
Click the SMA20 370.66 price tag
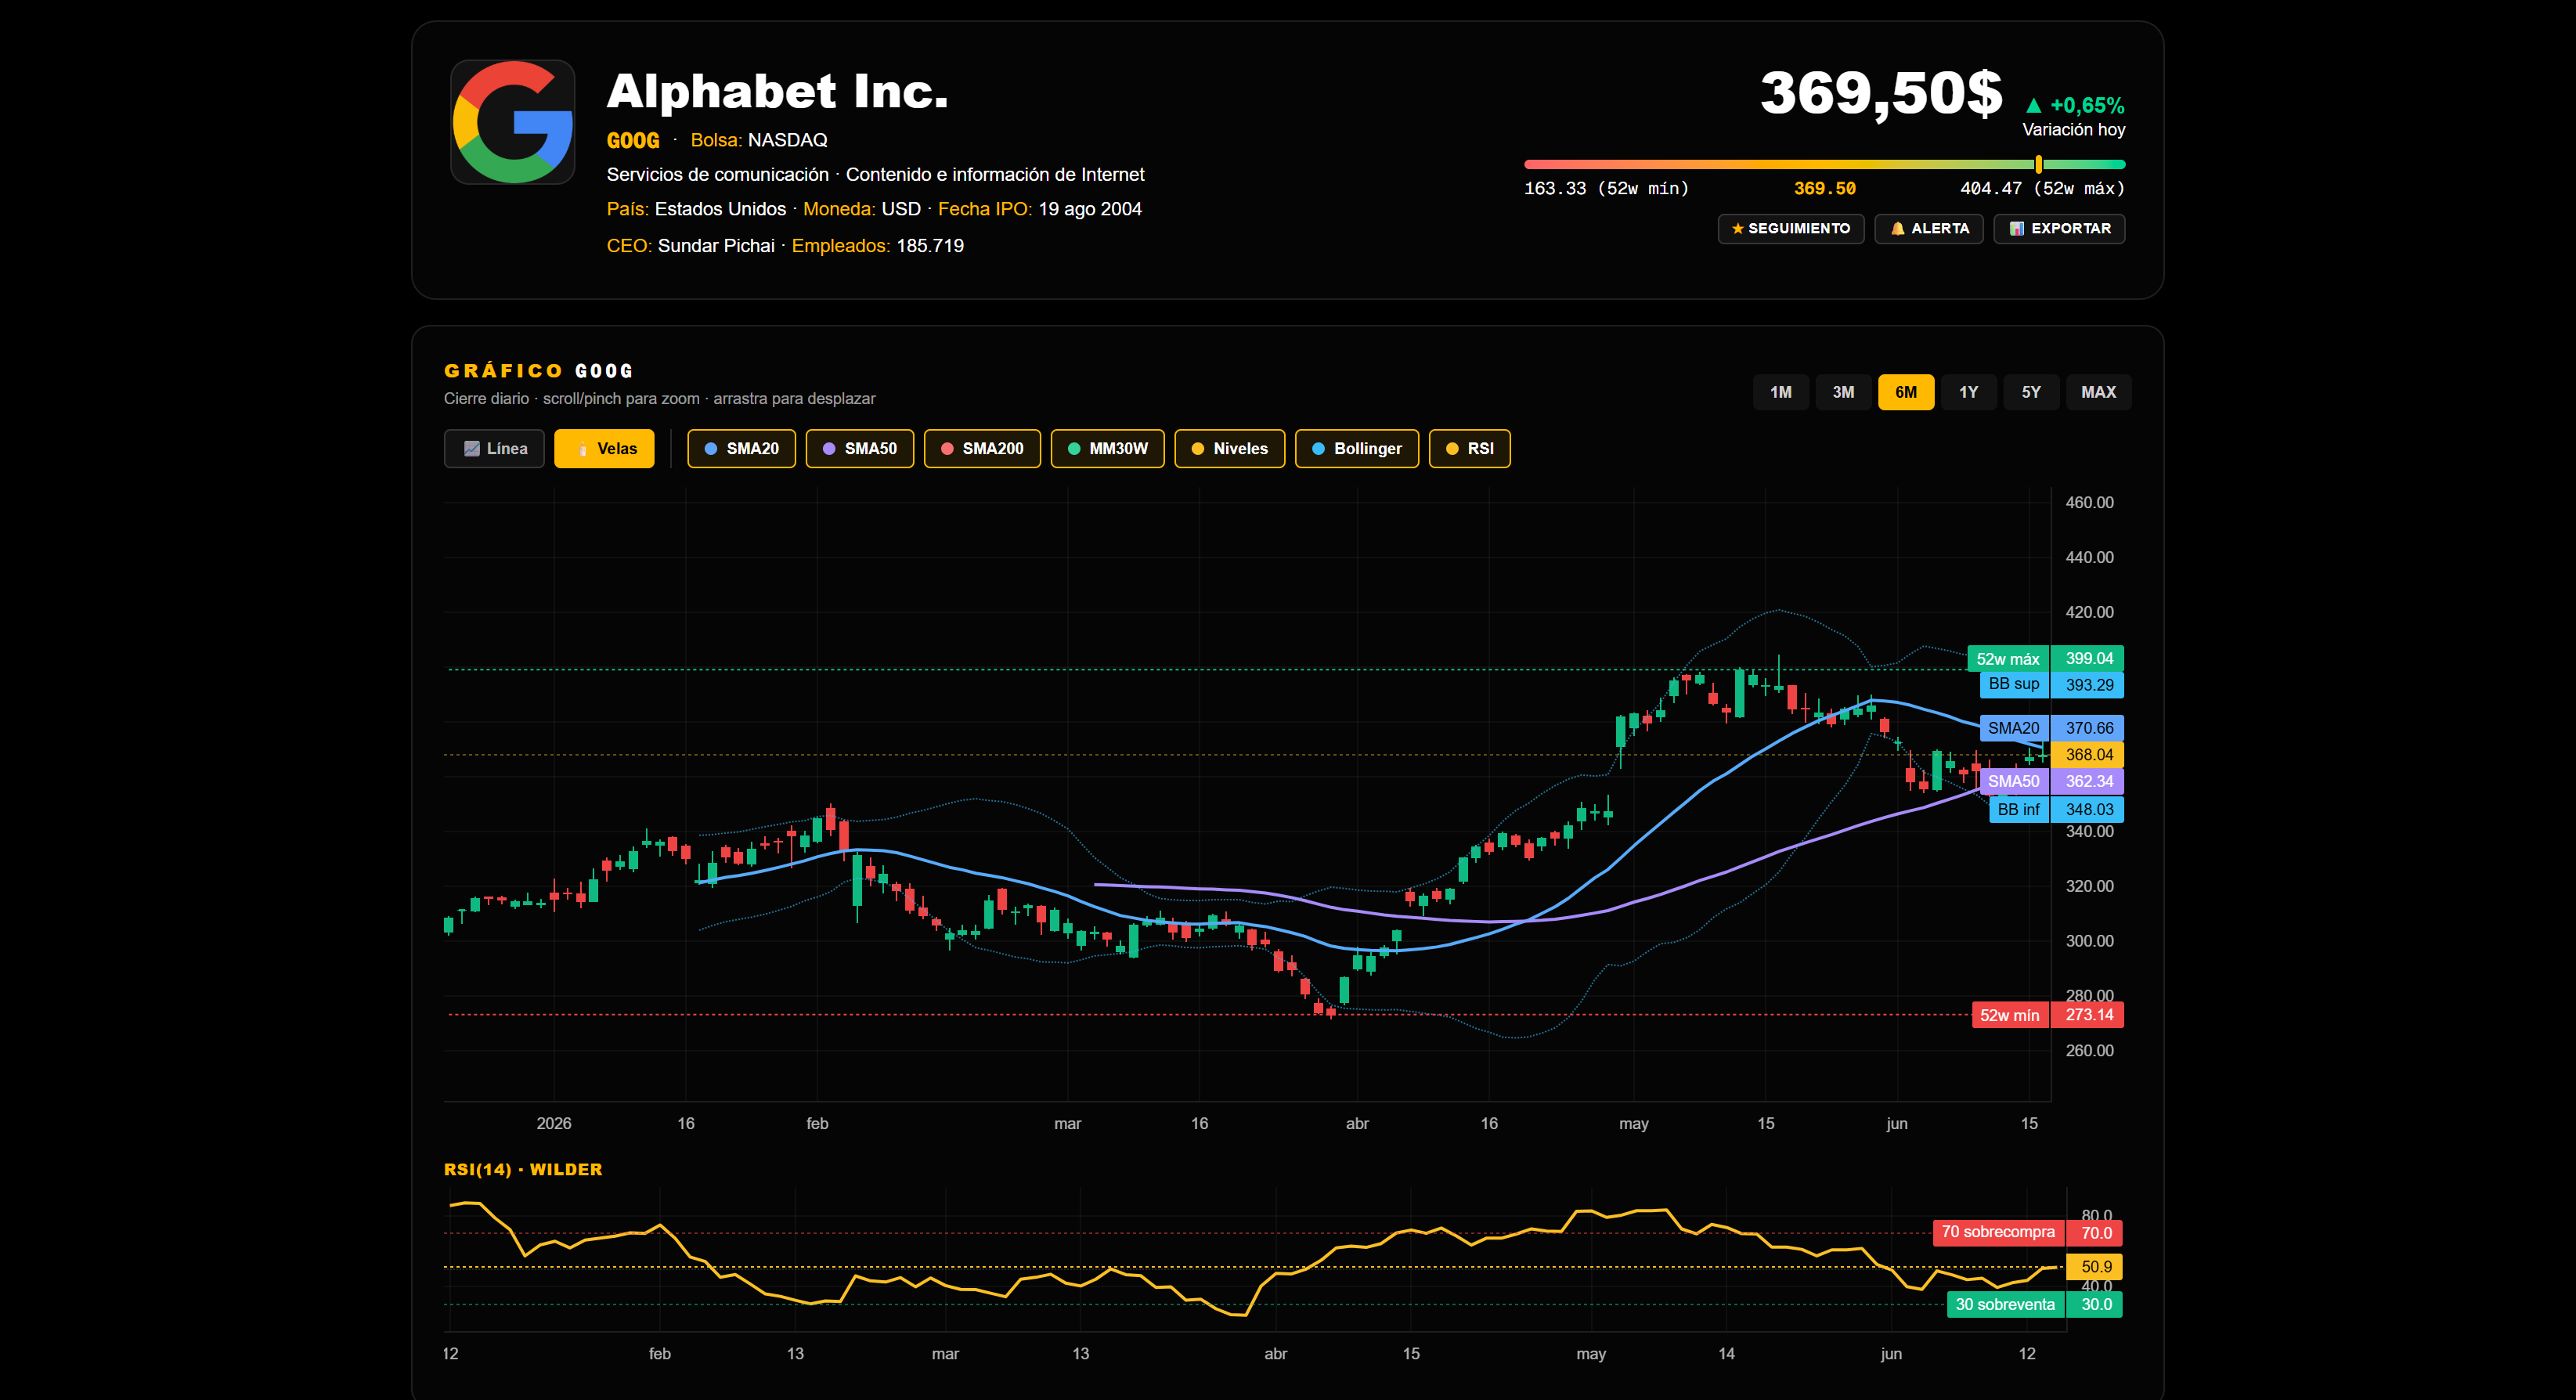tap(2051, 728)
